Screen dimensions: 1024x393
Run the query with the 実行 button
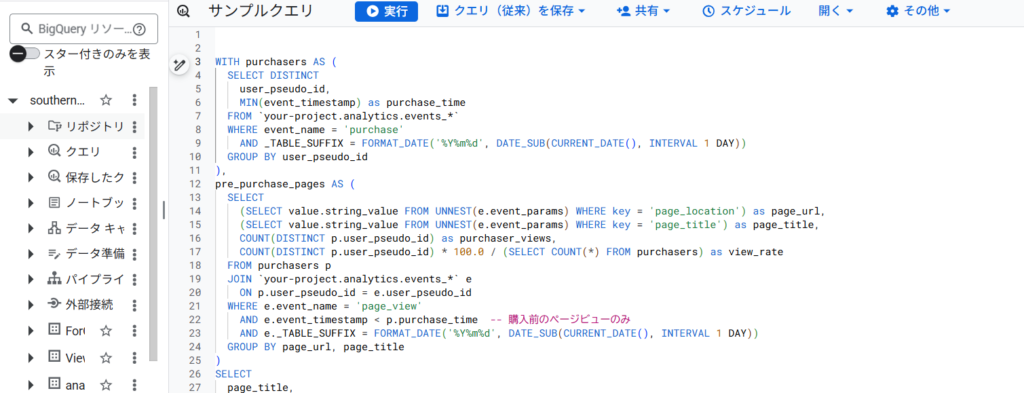(x=387, y=11)
